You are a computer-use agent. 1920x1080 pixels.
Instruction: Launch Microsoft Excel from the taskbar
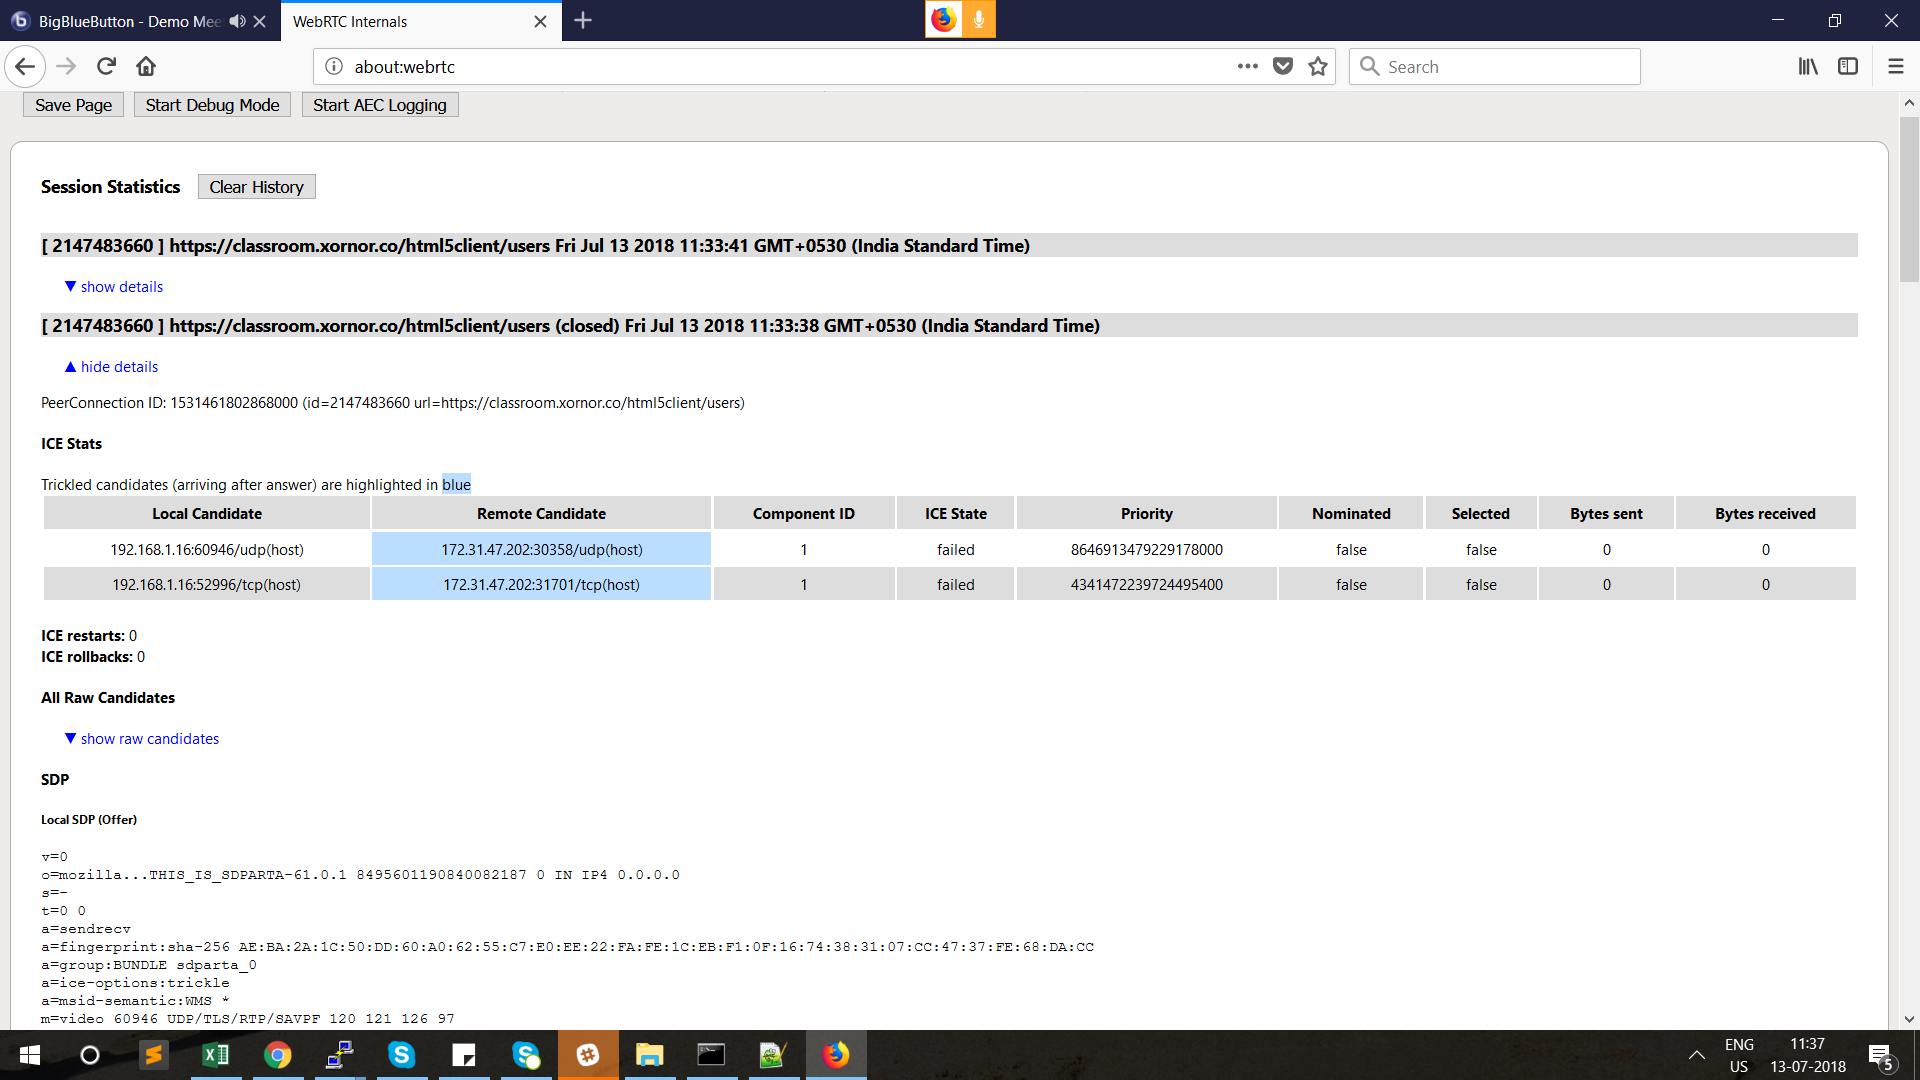215,1055
